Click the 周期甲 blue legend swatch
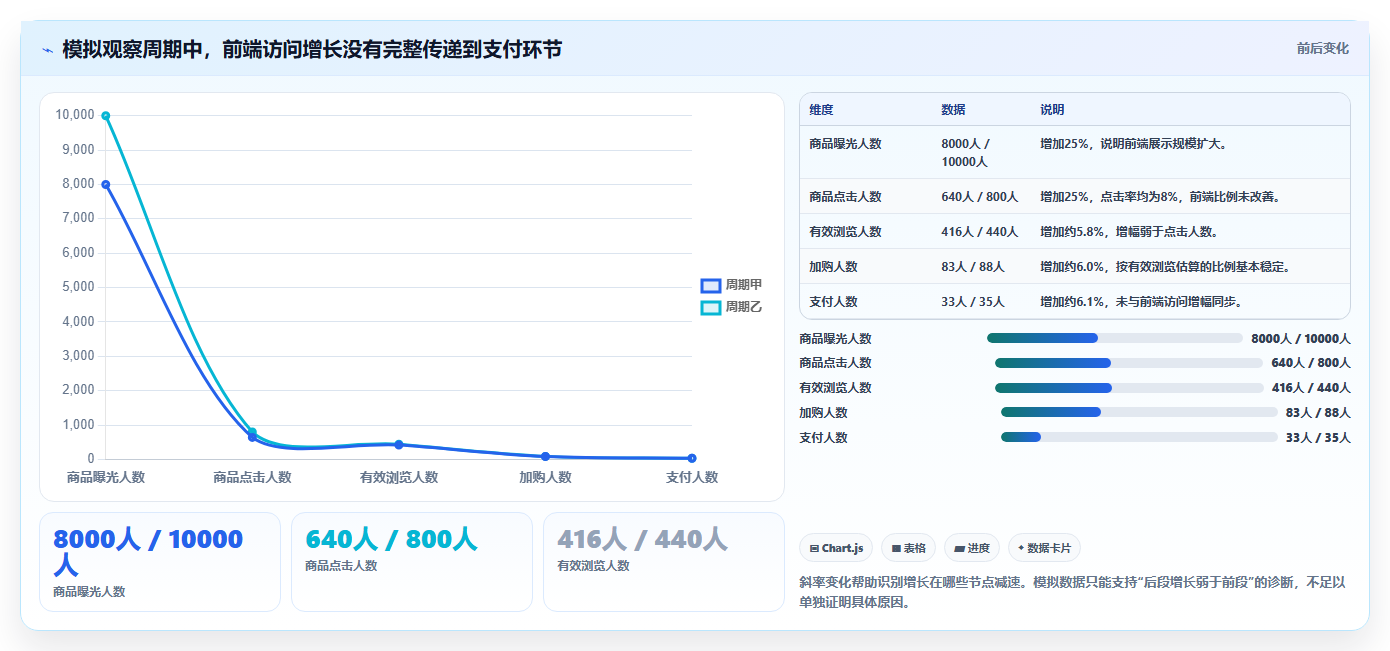 pyautogui.click(x=711, y=286)
